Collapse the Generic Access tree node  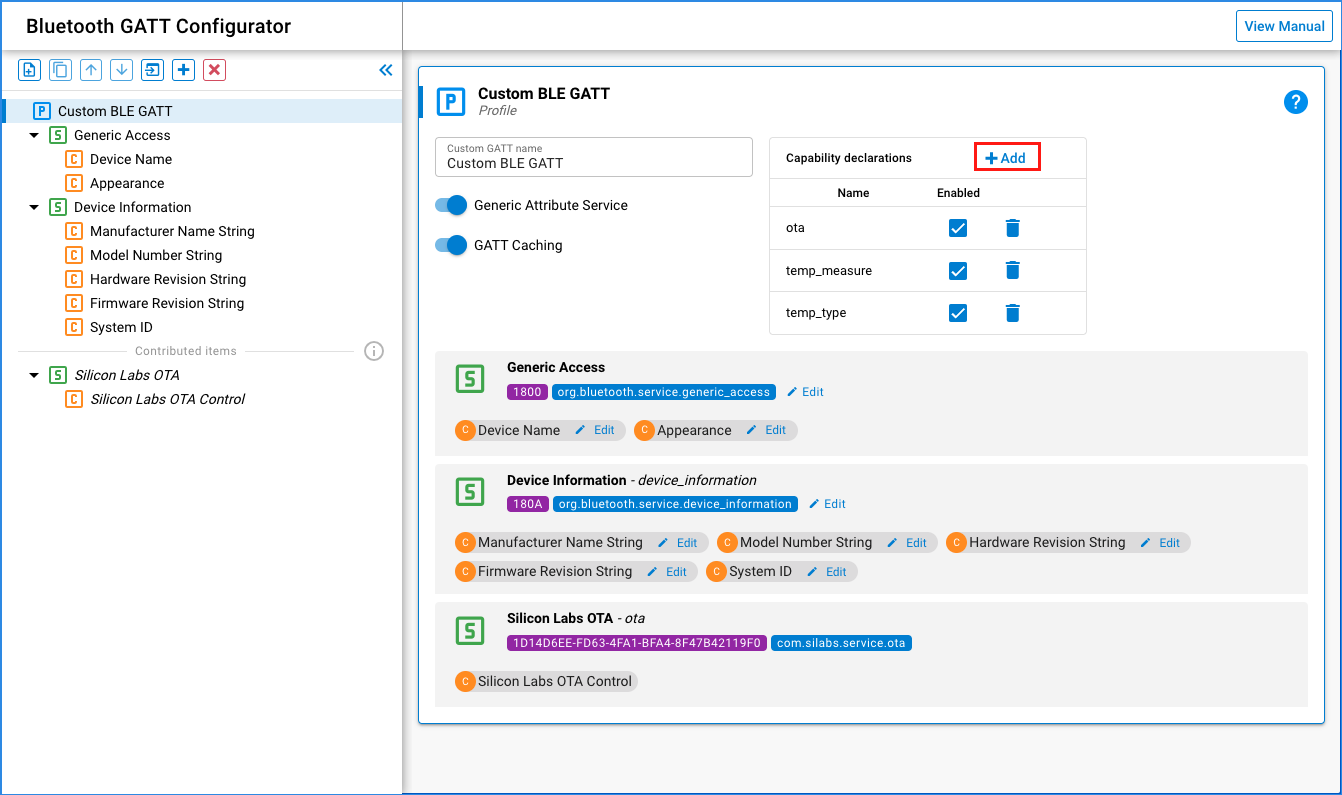pyautogui.click(x=34, y=135)
